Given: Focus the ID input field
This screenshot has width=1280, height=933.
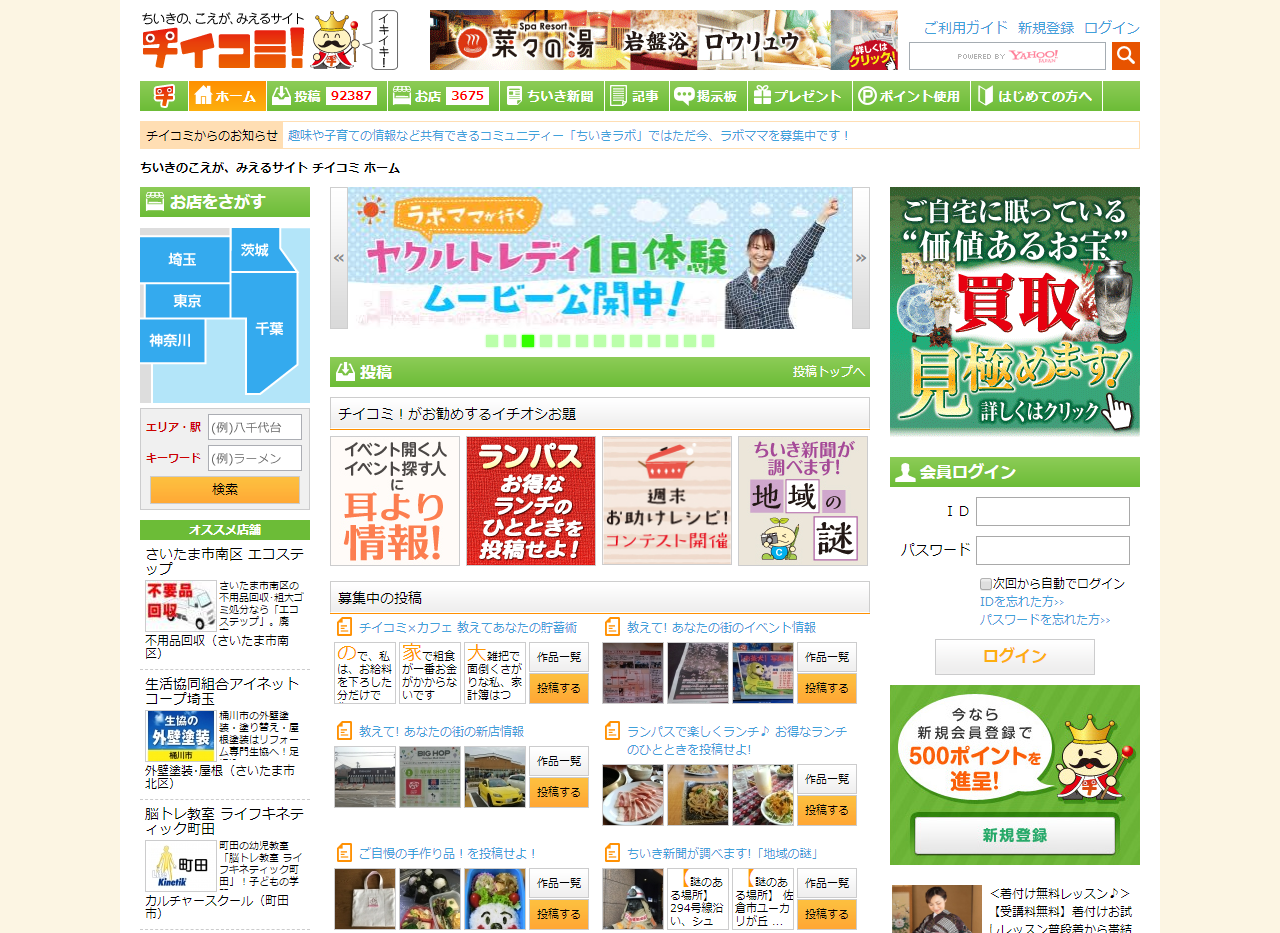Looking at the screenshot, I should [x=1052, y=512].
